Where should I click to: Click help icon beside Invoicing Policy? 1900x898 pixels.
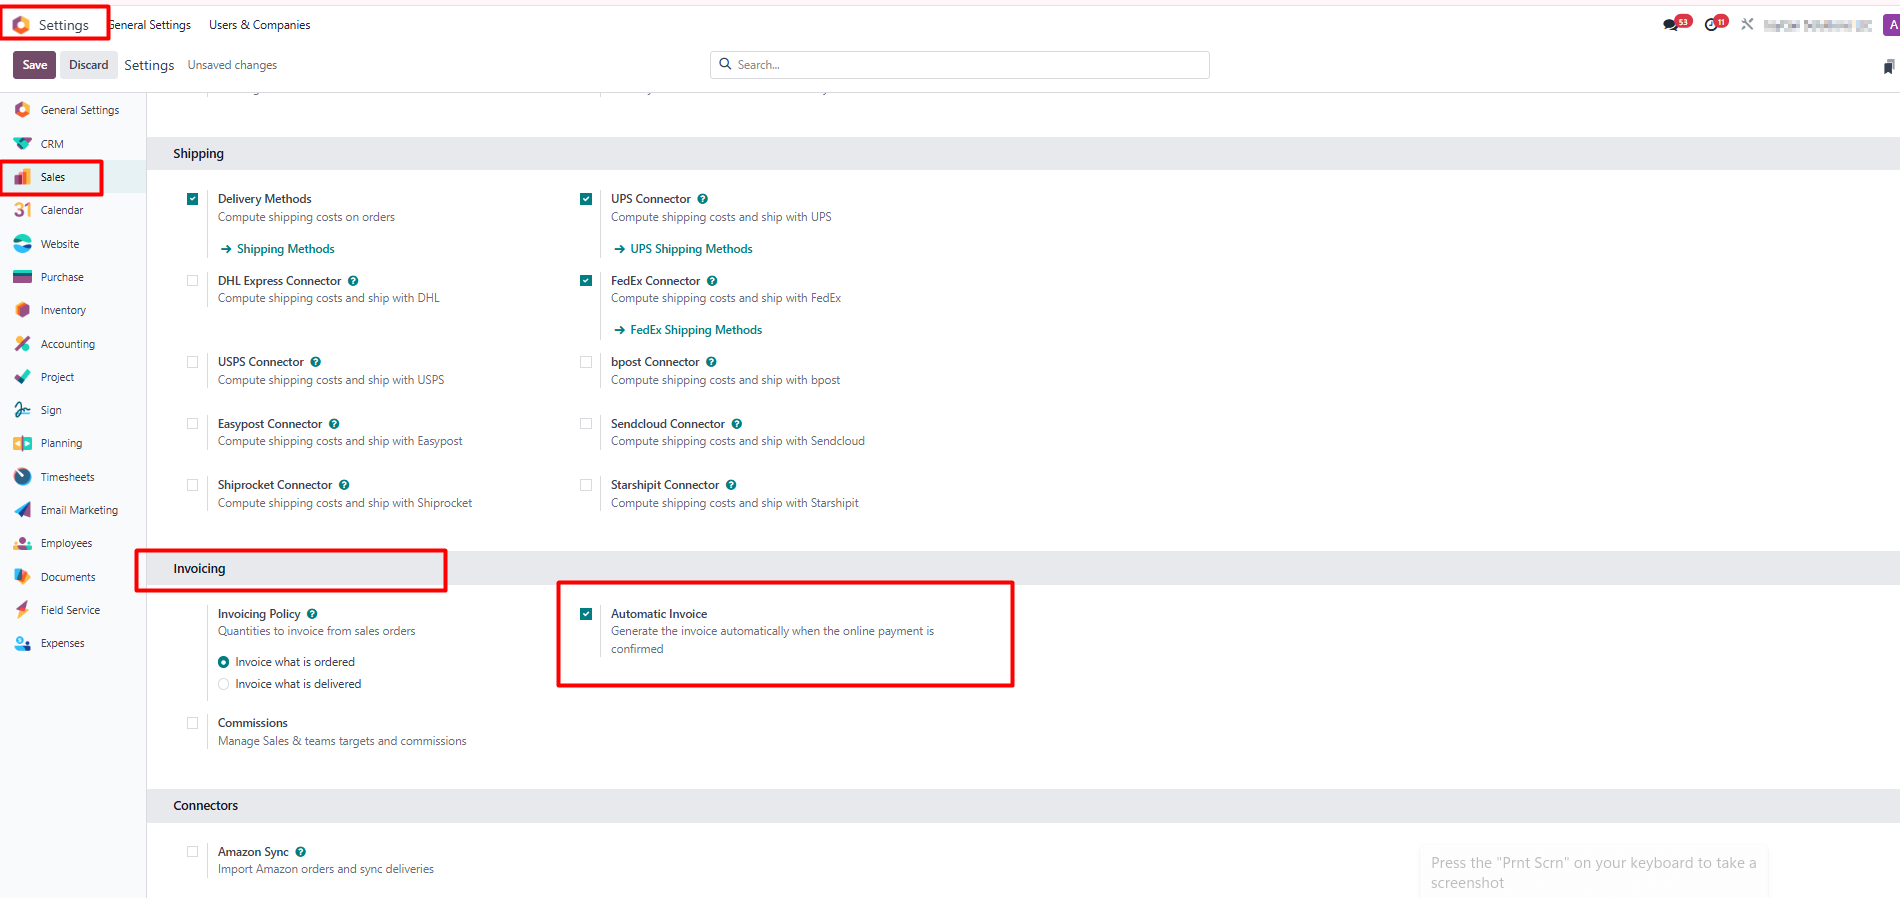pyautogui.click(x=312, y=614)
